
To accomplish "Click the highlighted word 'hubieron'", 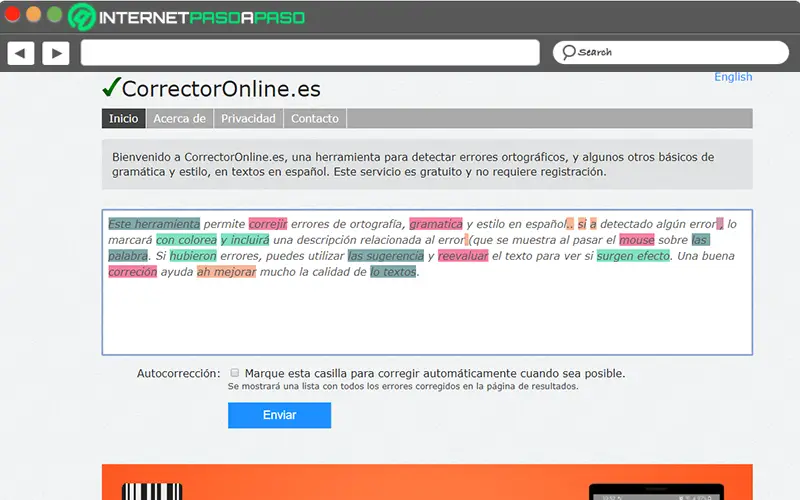I will pyautogui.click(x=193, y=256).
